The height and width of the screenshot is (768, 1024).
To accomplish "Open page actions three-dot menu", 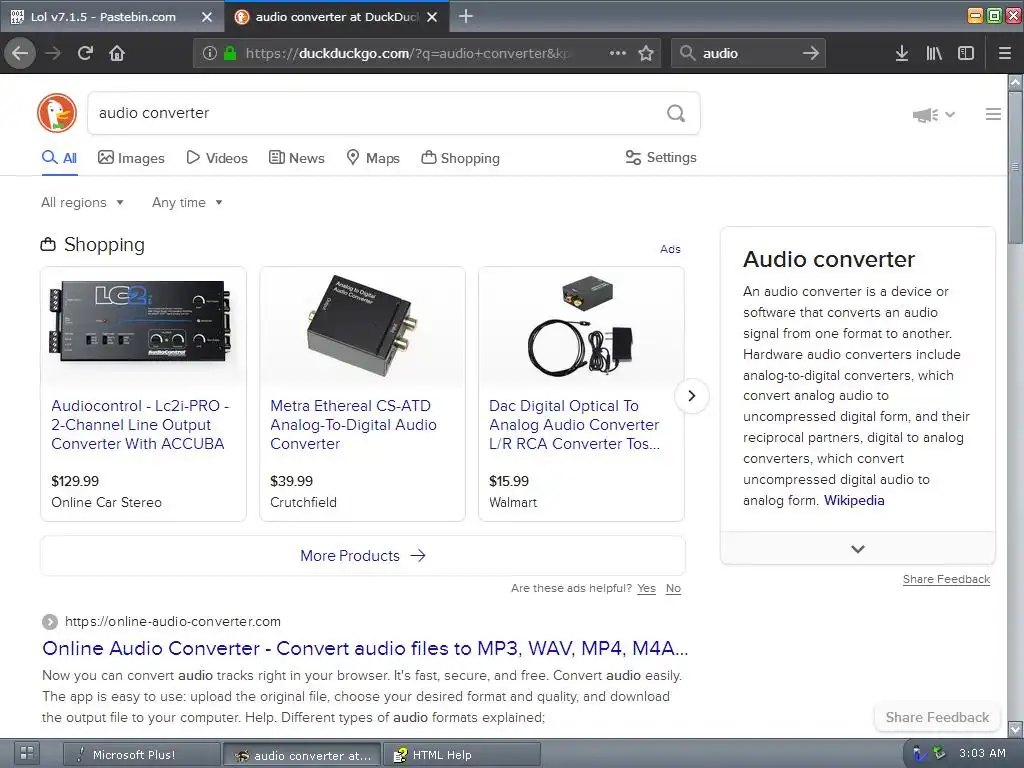I will 618,53.
